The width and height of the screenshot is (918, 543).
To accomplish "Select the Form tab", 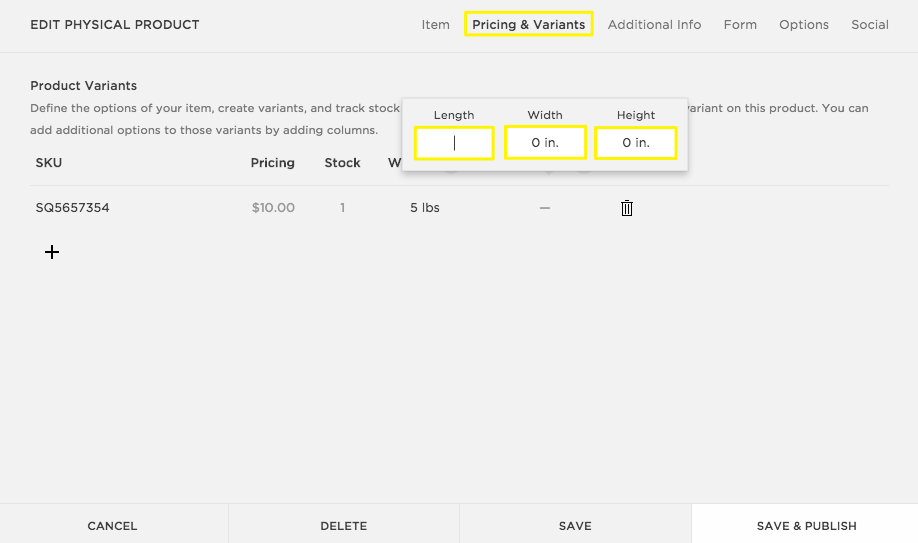I will tap(740, 25).
